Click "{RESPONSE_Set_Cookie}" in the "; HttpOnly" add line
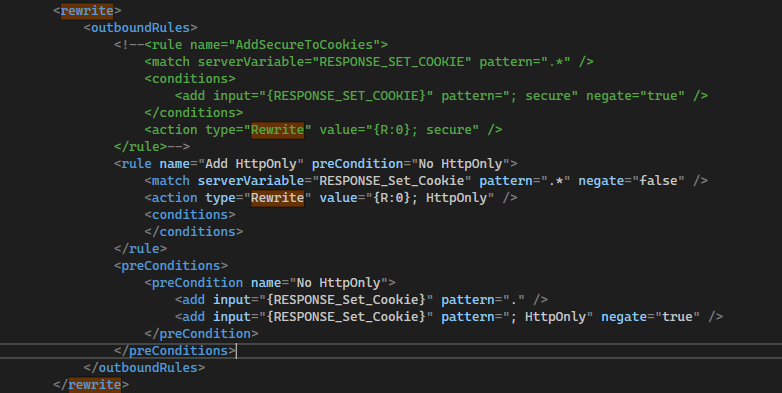Image resolution: width=782 pixels, height=393 pixels. [346, 317]
